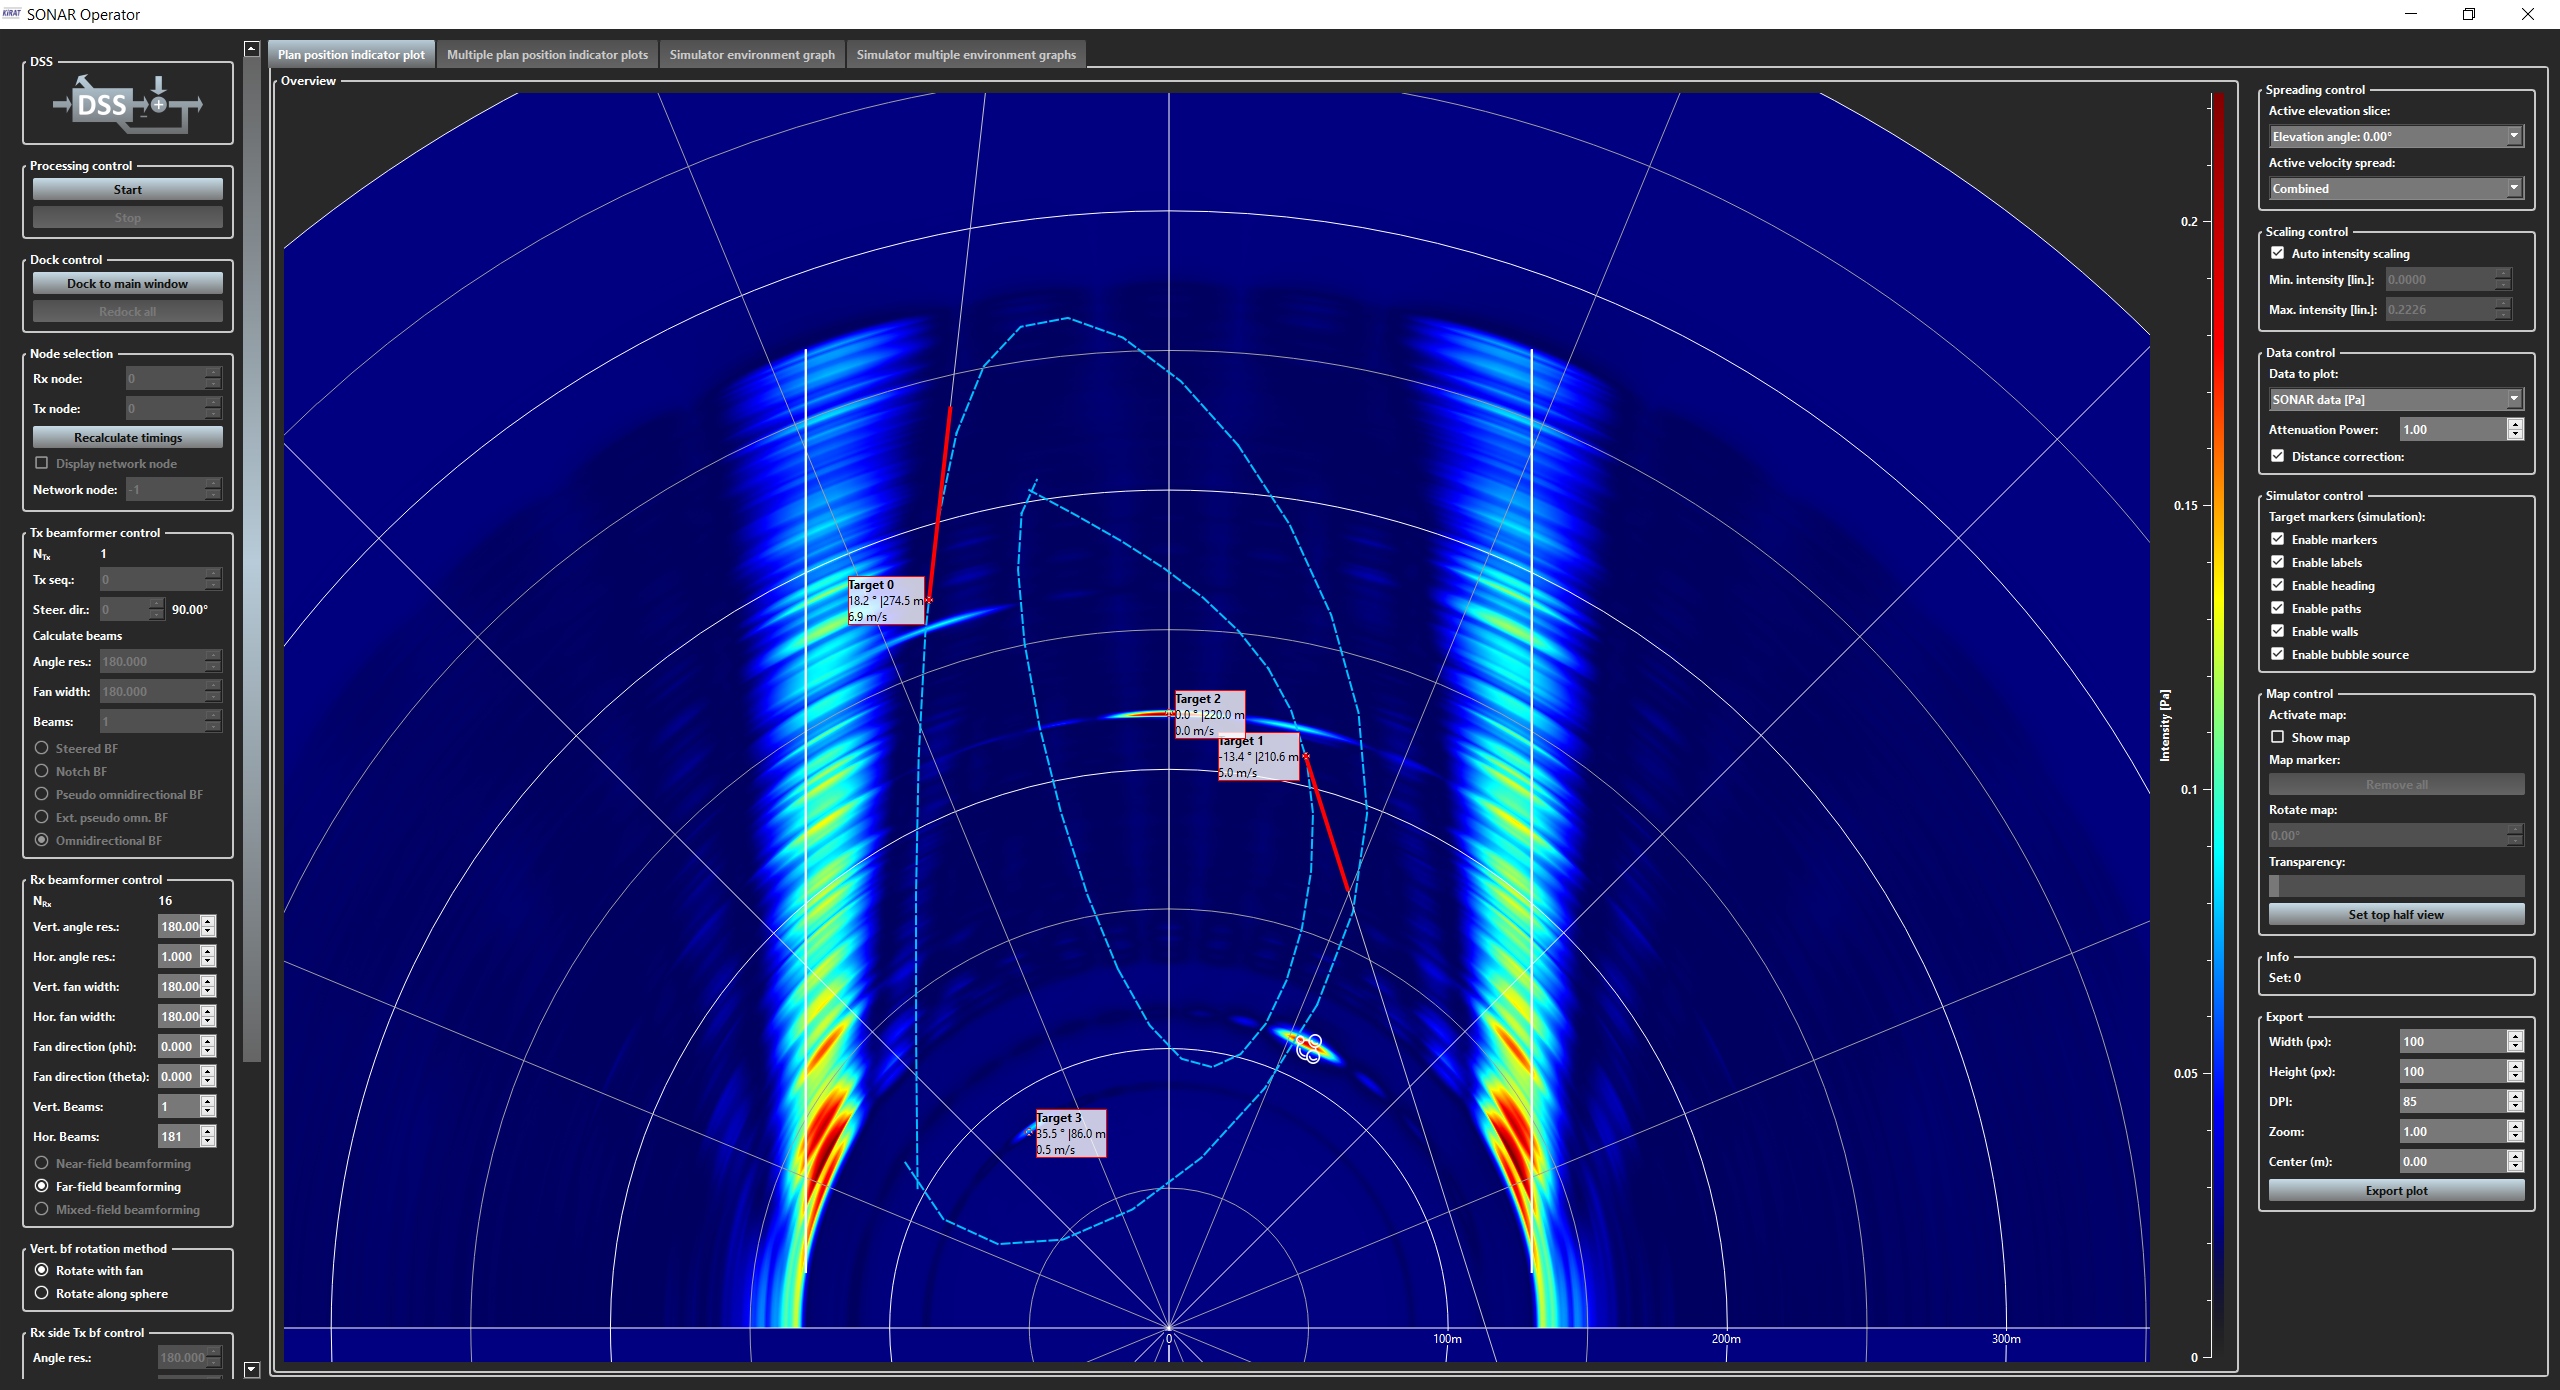The width and height of the screenshot is (2560, 1390).
Task: Open Data to plot SONAR data dropdown
Action: [2396, 399]
